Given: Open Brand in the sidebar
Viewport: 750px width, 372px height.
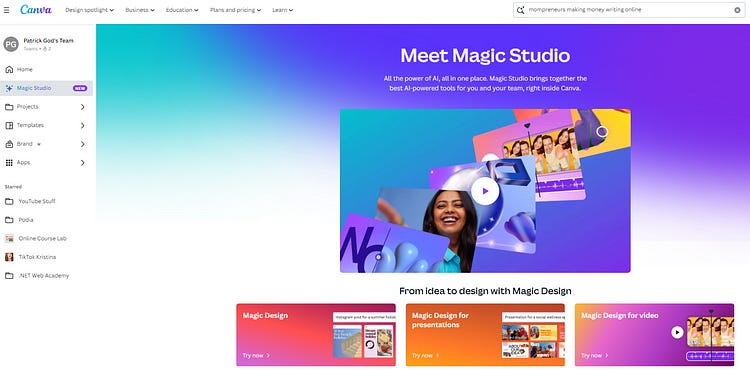Looking at the screenshot, I should coord(47,144).
